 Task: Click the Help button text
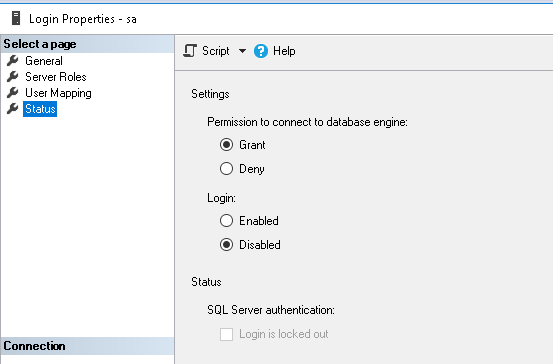click(284, 51)
